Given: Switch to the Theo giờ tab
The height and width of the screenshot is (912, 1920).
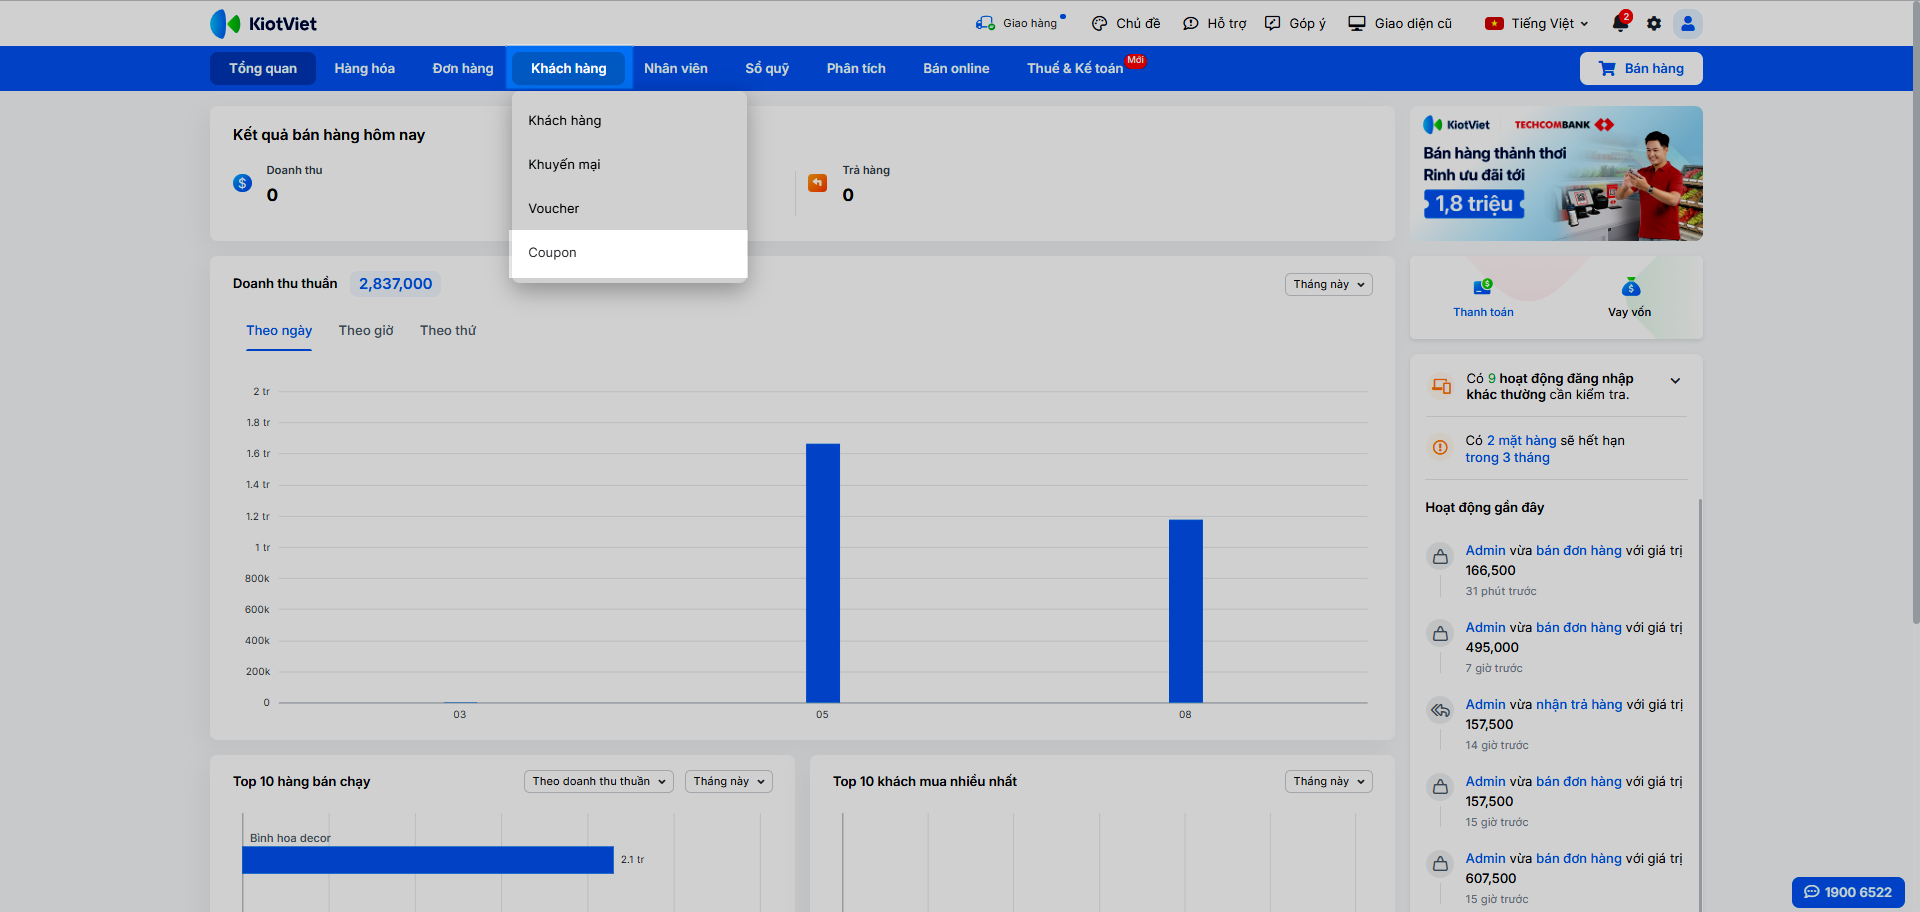Looking at the screenshot, I should click(366, 331).
